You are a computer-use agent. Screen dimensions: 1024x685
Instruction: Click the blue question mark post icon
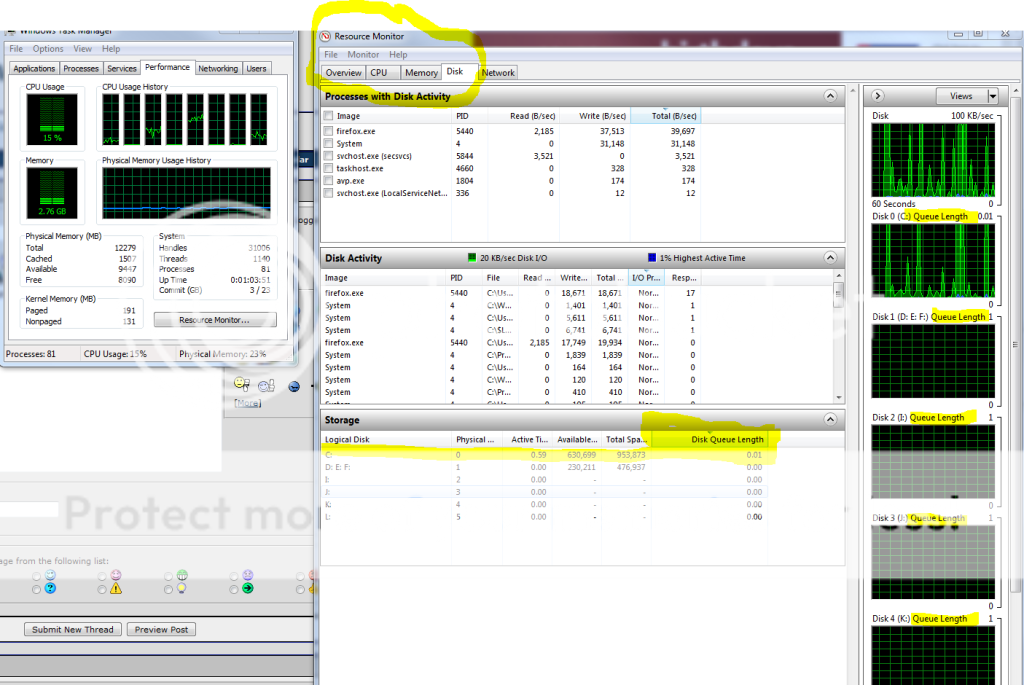click(51, 589)
